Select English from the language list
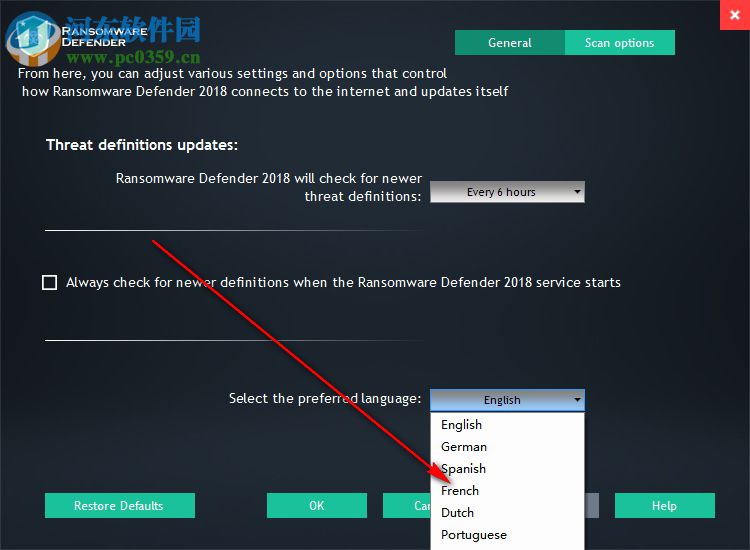This screenshot has height=550, width=750. click(507, 425)
